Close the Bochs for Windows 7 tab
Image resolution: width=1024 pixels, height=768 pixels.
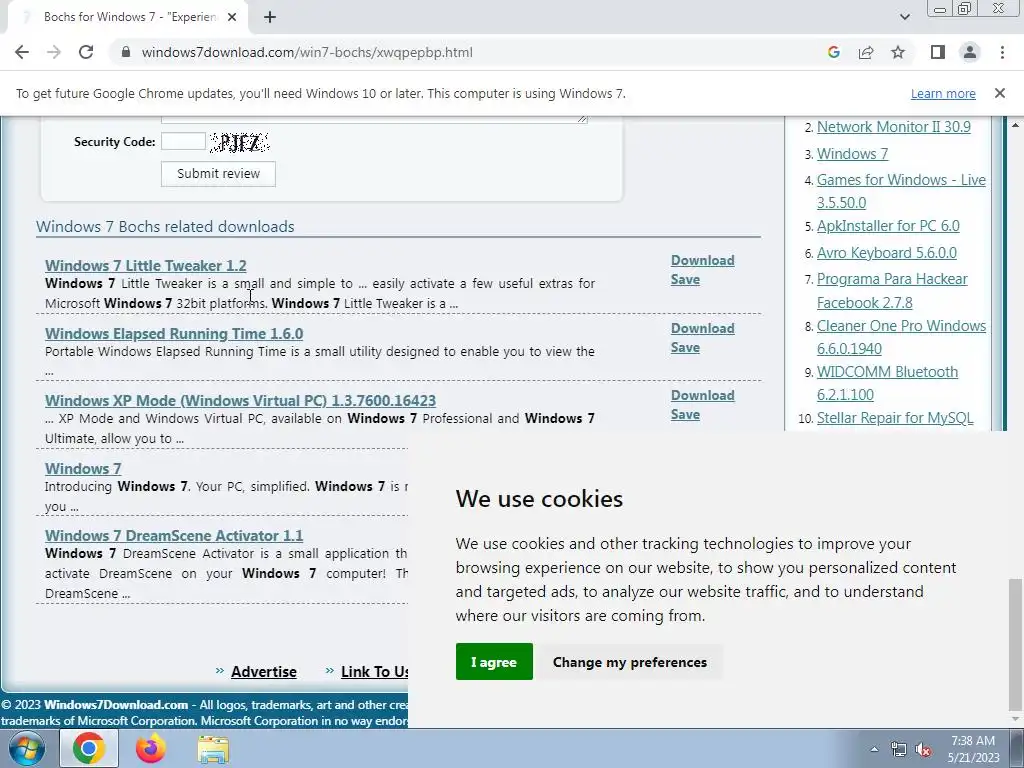[232, 17]
